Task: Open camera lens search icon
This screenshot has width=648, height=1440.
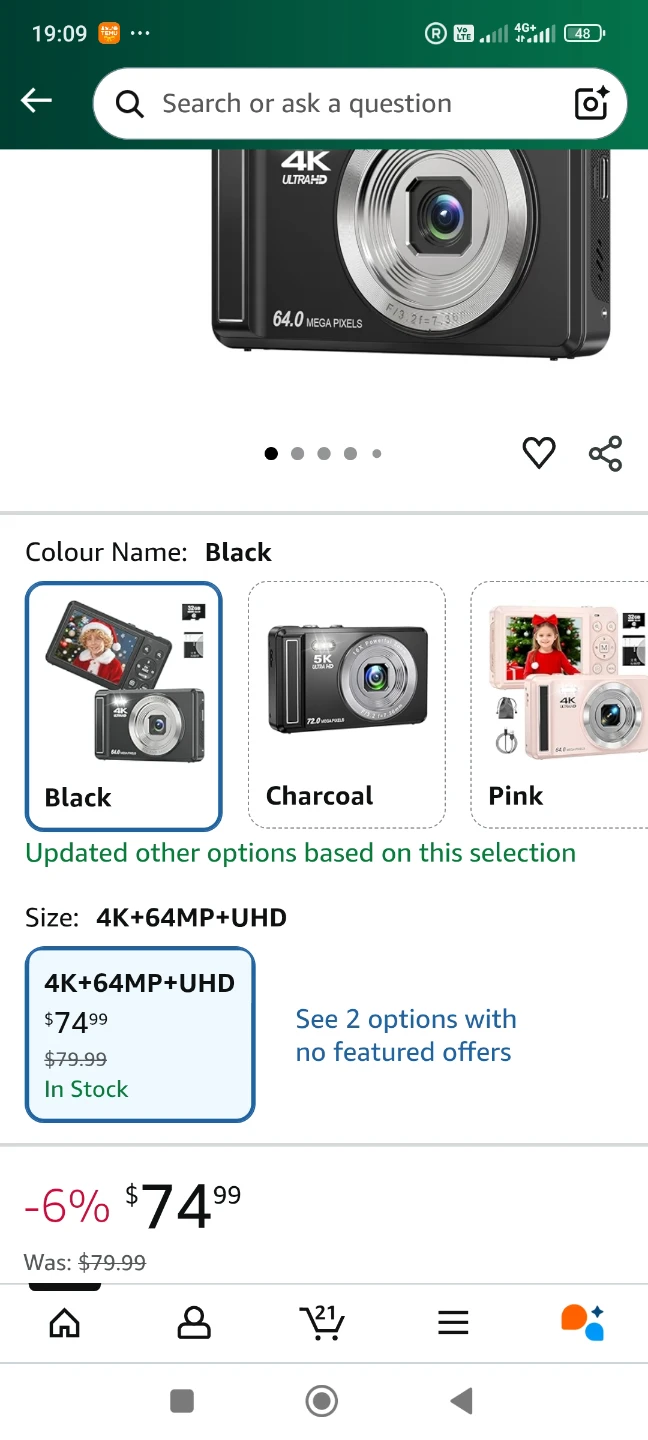Action: click(591, 103)
